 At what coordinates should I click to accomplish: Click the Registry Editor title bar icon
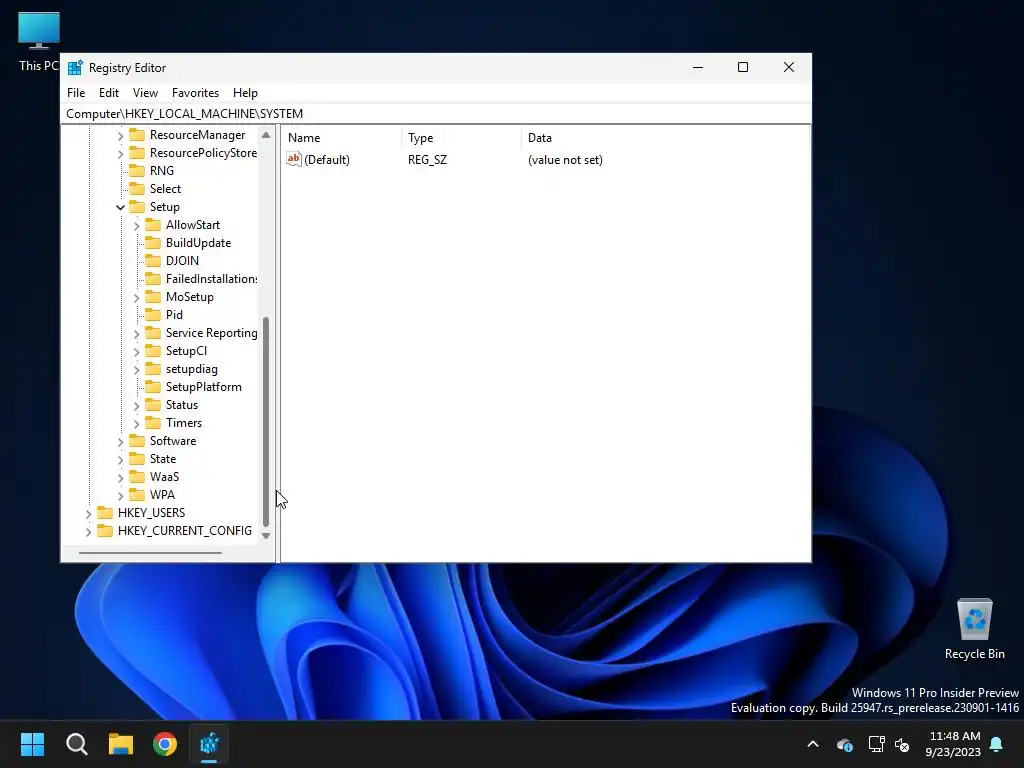(76, 67)
